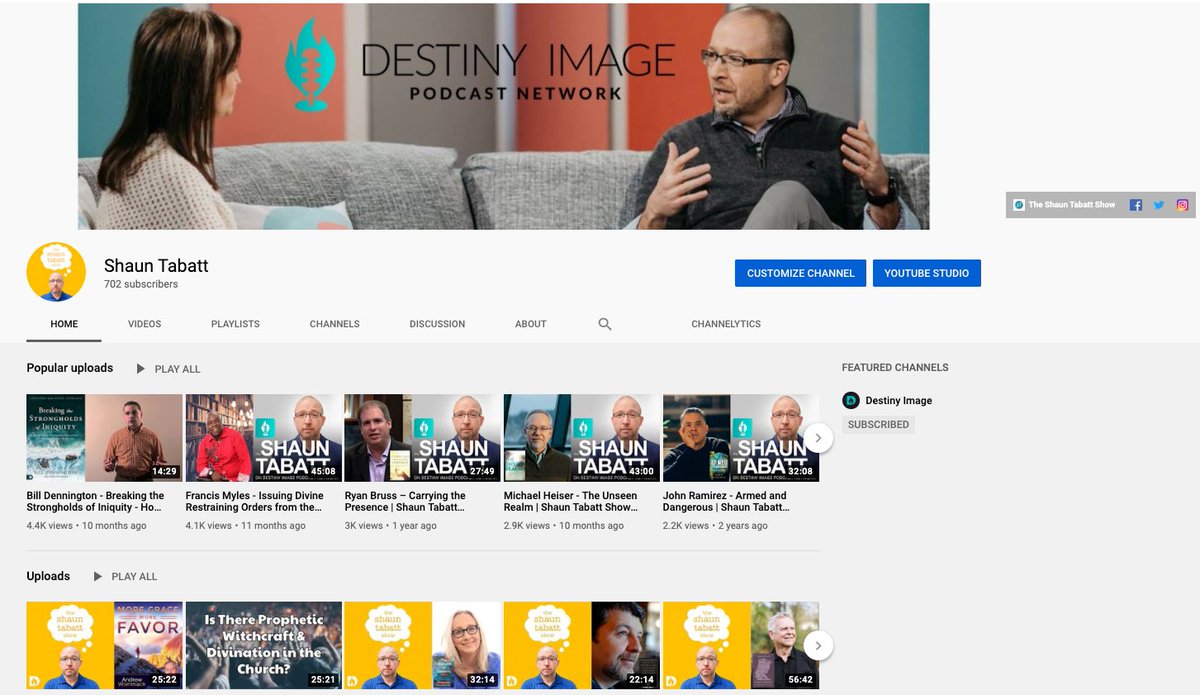Open the 32:14 upload thumbnail
1200x695 pixels.
pos(422,646)
